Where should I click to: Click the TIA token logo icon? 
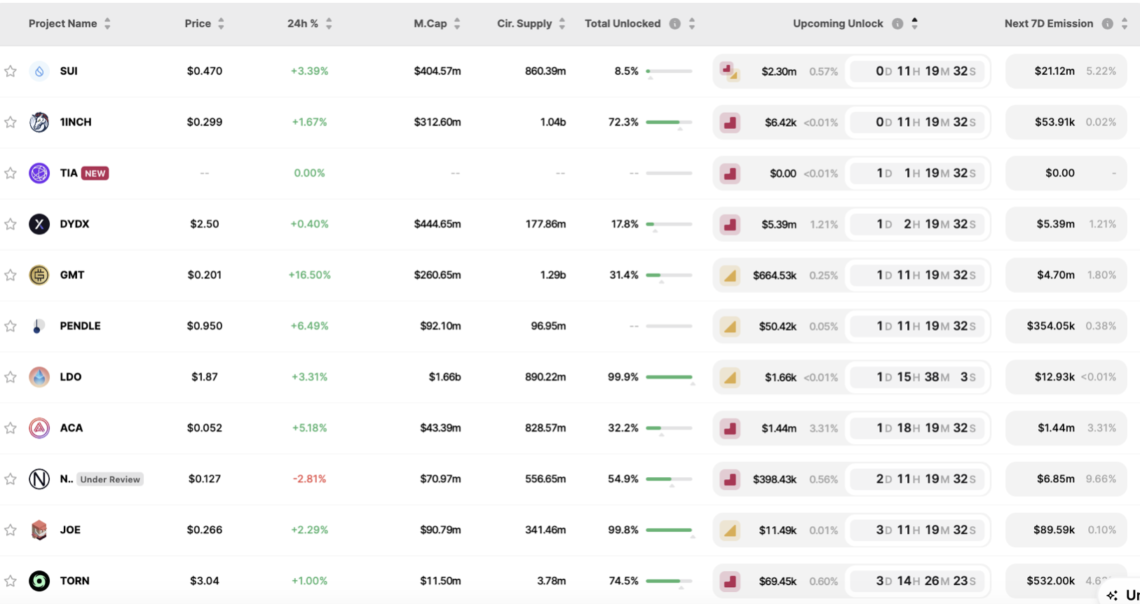pos(39,173)
